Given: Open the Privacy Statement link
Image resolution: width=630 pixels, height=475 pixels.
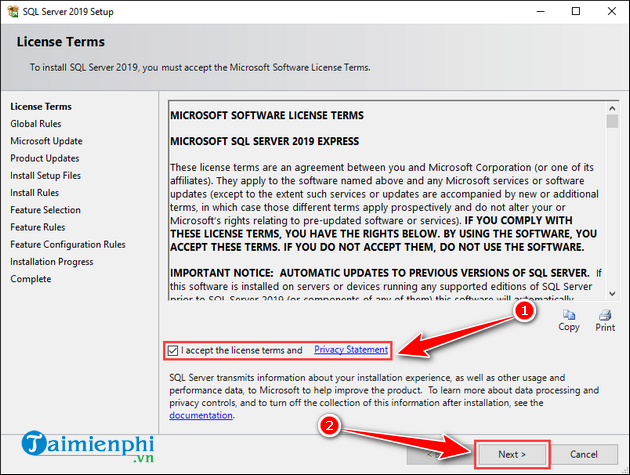Looking at the screenshot, I should click(x=351, y=350).
